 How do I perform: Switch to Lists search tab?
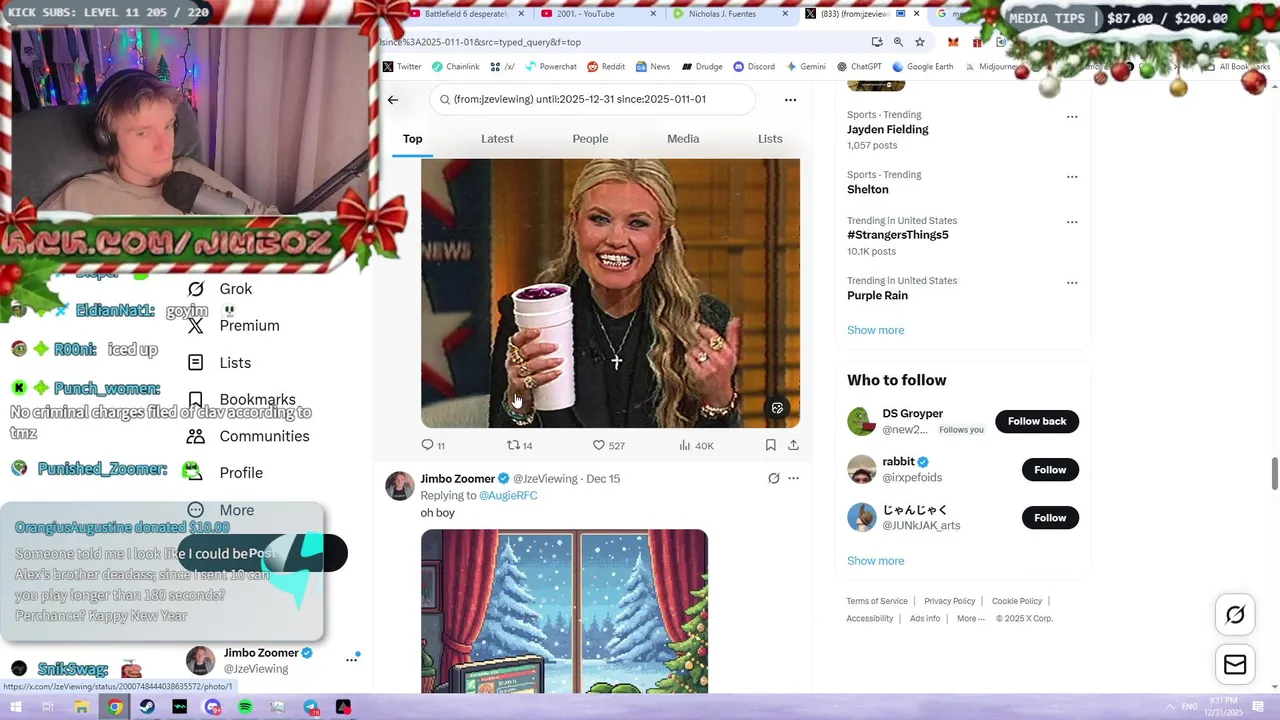click(x=770, y=139)
